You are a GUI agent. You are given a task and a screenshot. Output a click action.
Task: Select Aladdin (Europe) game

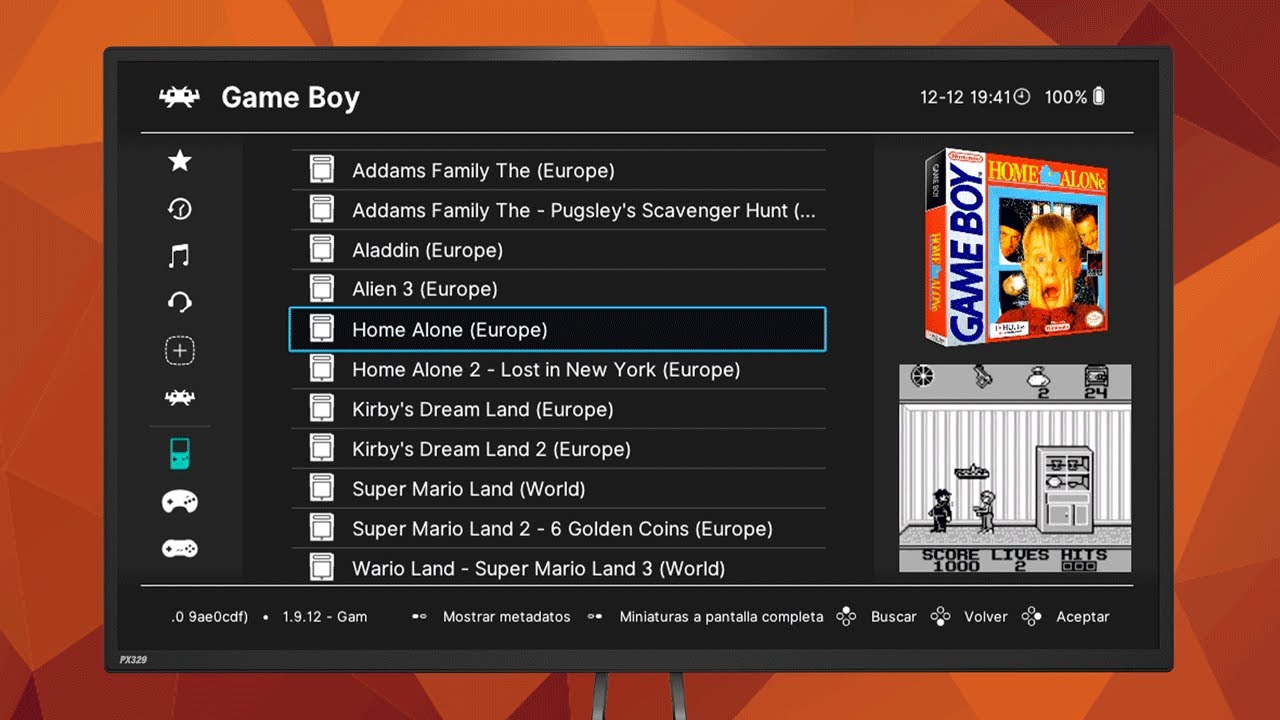tap(558, 250)
